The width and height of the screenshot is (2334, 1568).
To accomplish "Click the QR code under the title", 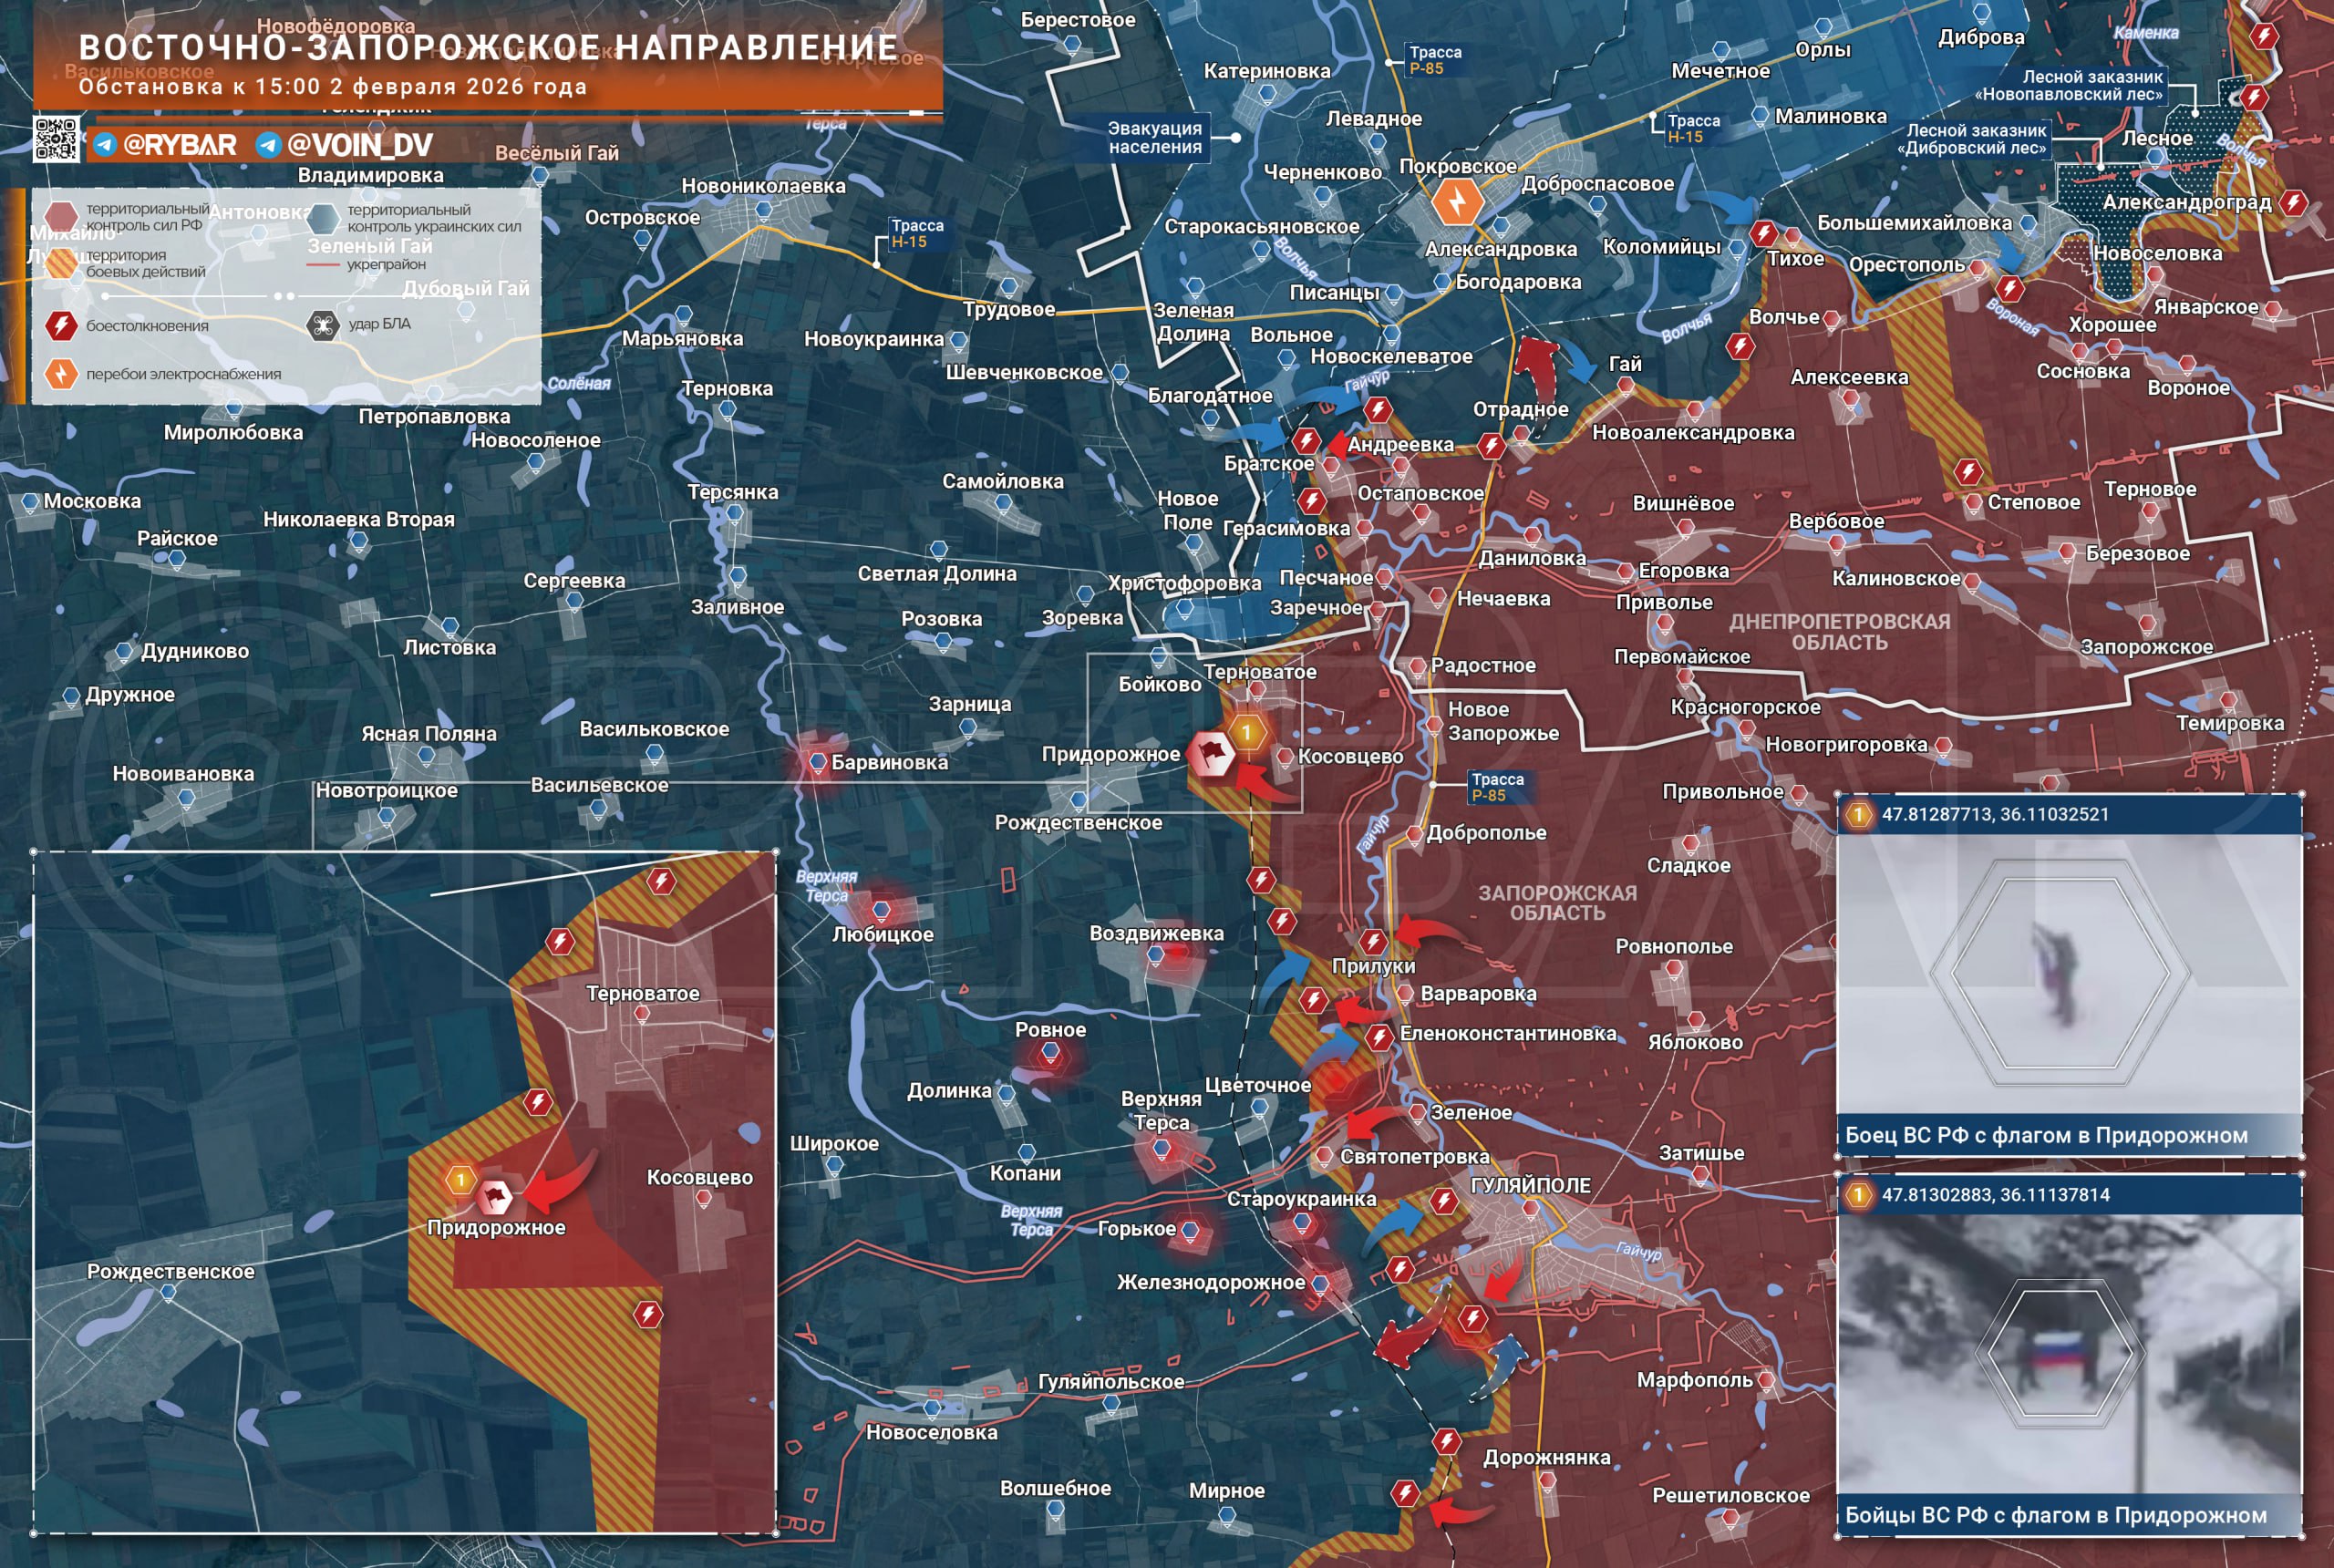I will (56, 139).
